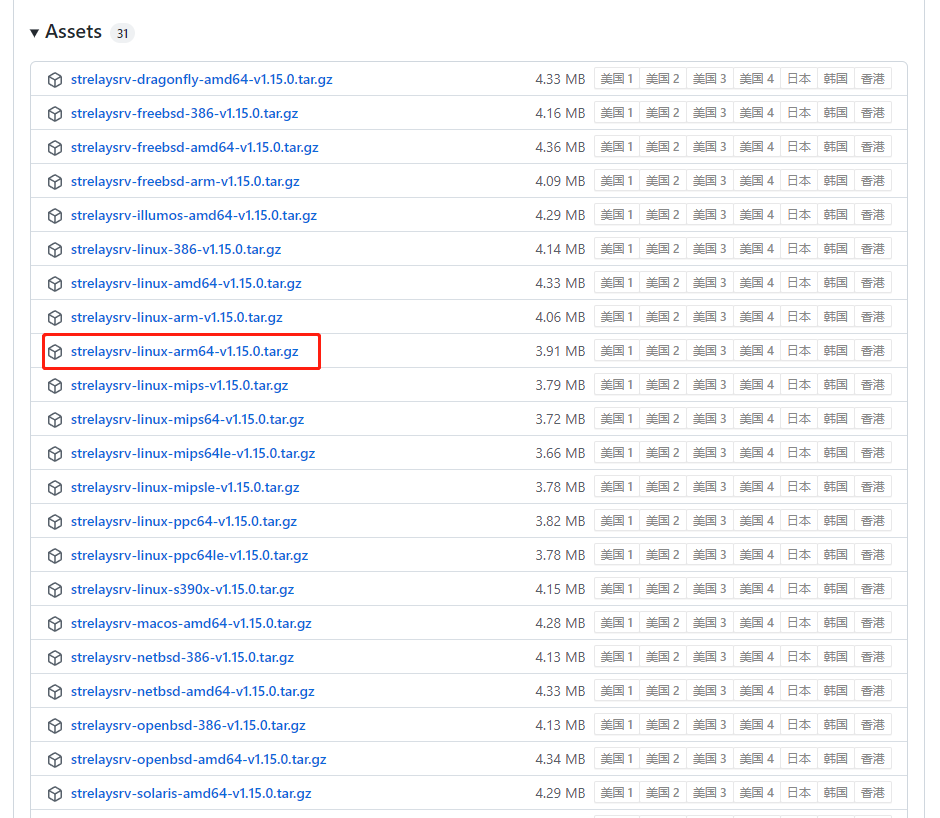Click the Assets count badge 31

(x=122, y=34)
